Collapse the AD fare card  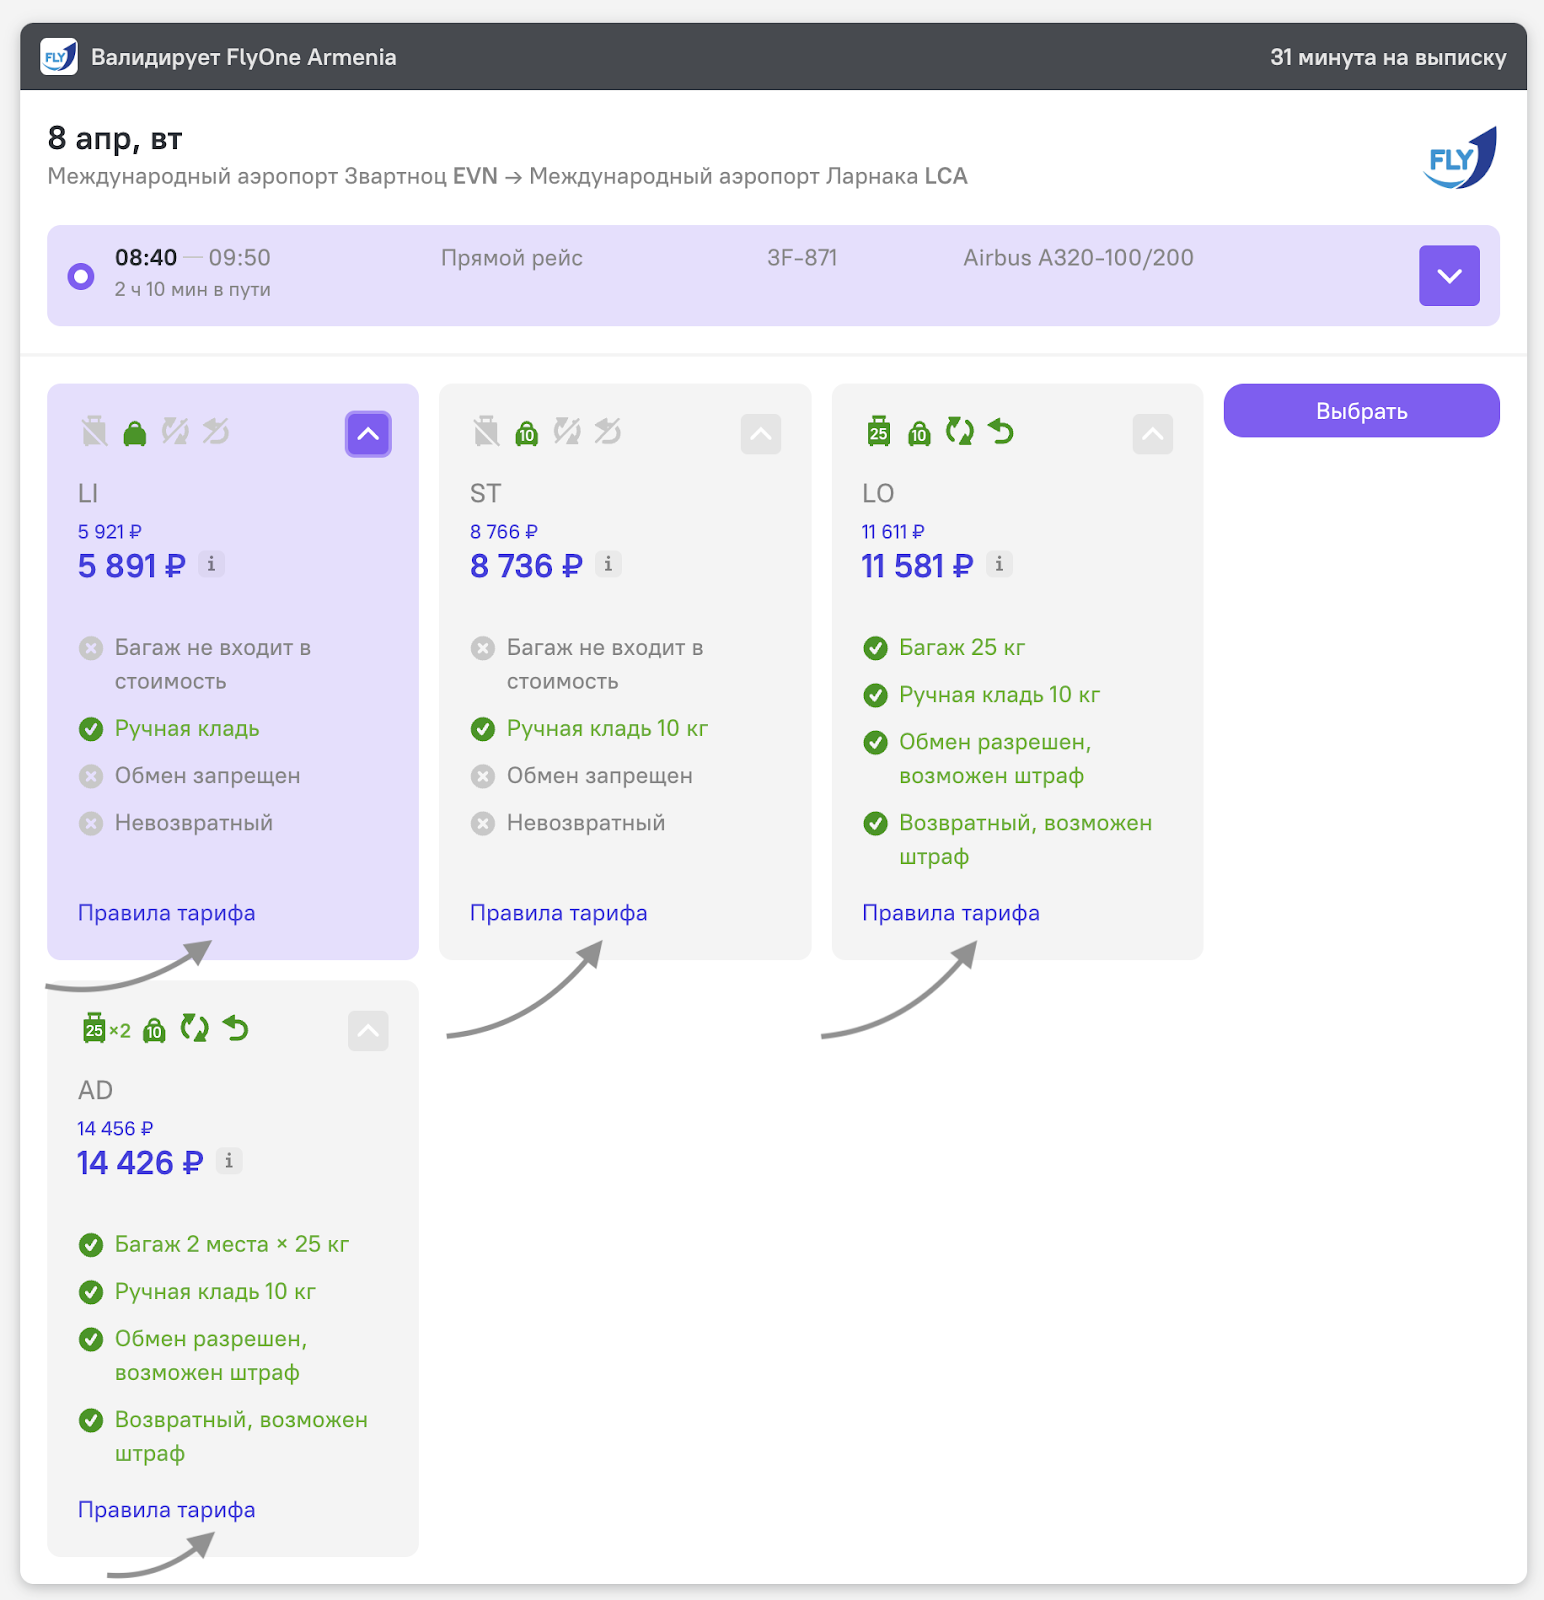point(368,1031)
